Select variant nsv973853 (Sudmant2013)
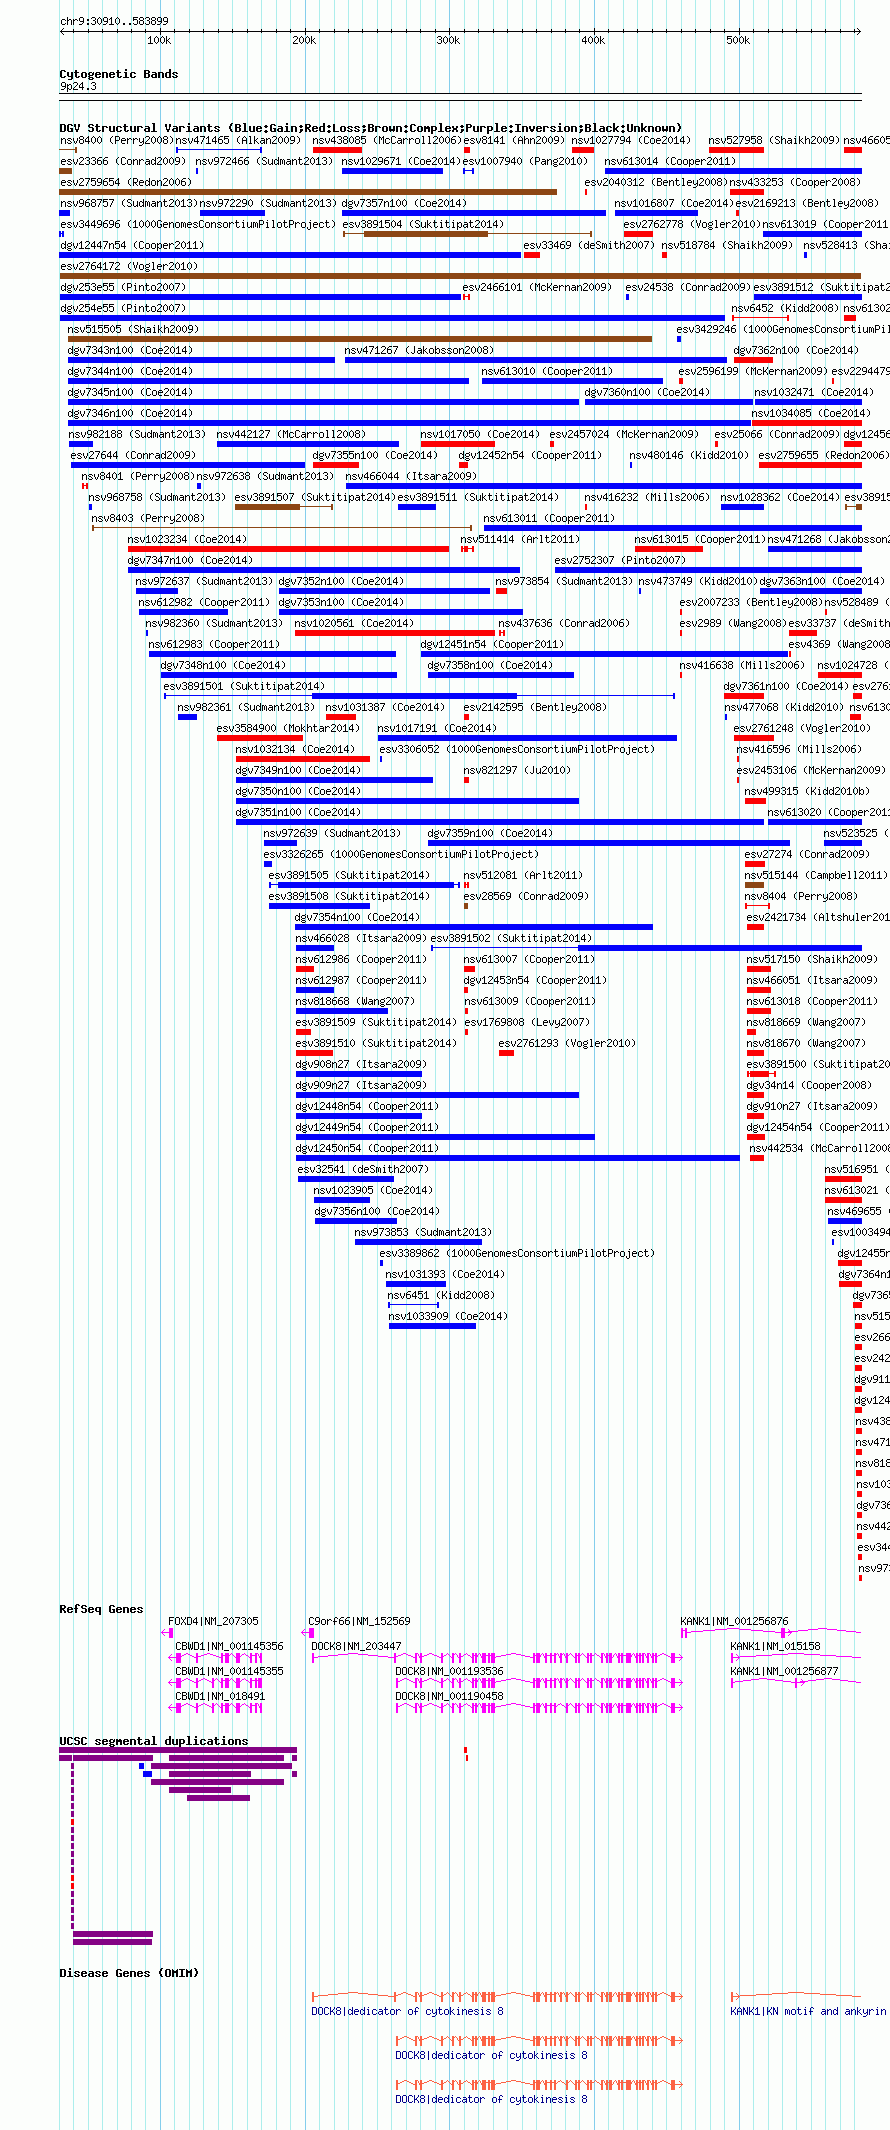The height and width of the screenshot is (2130, 890). [423, 1232]
